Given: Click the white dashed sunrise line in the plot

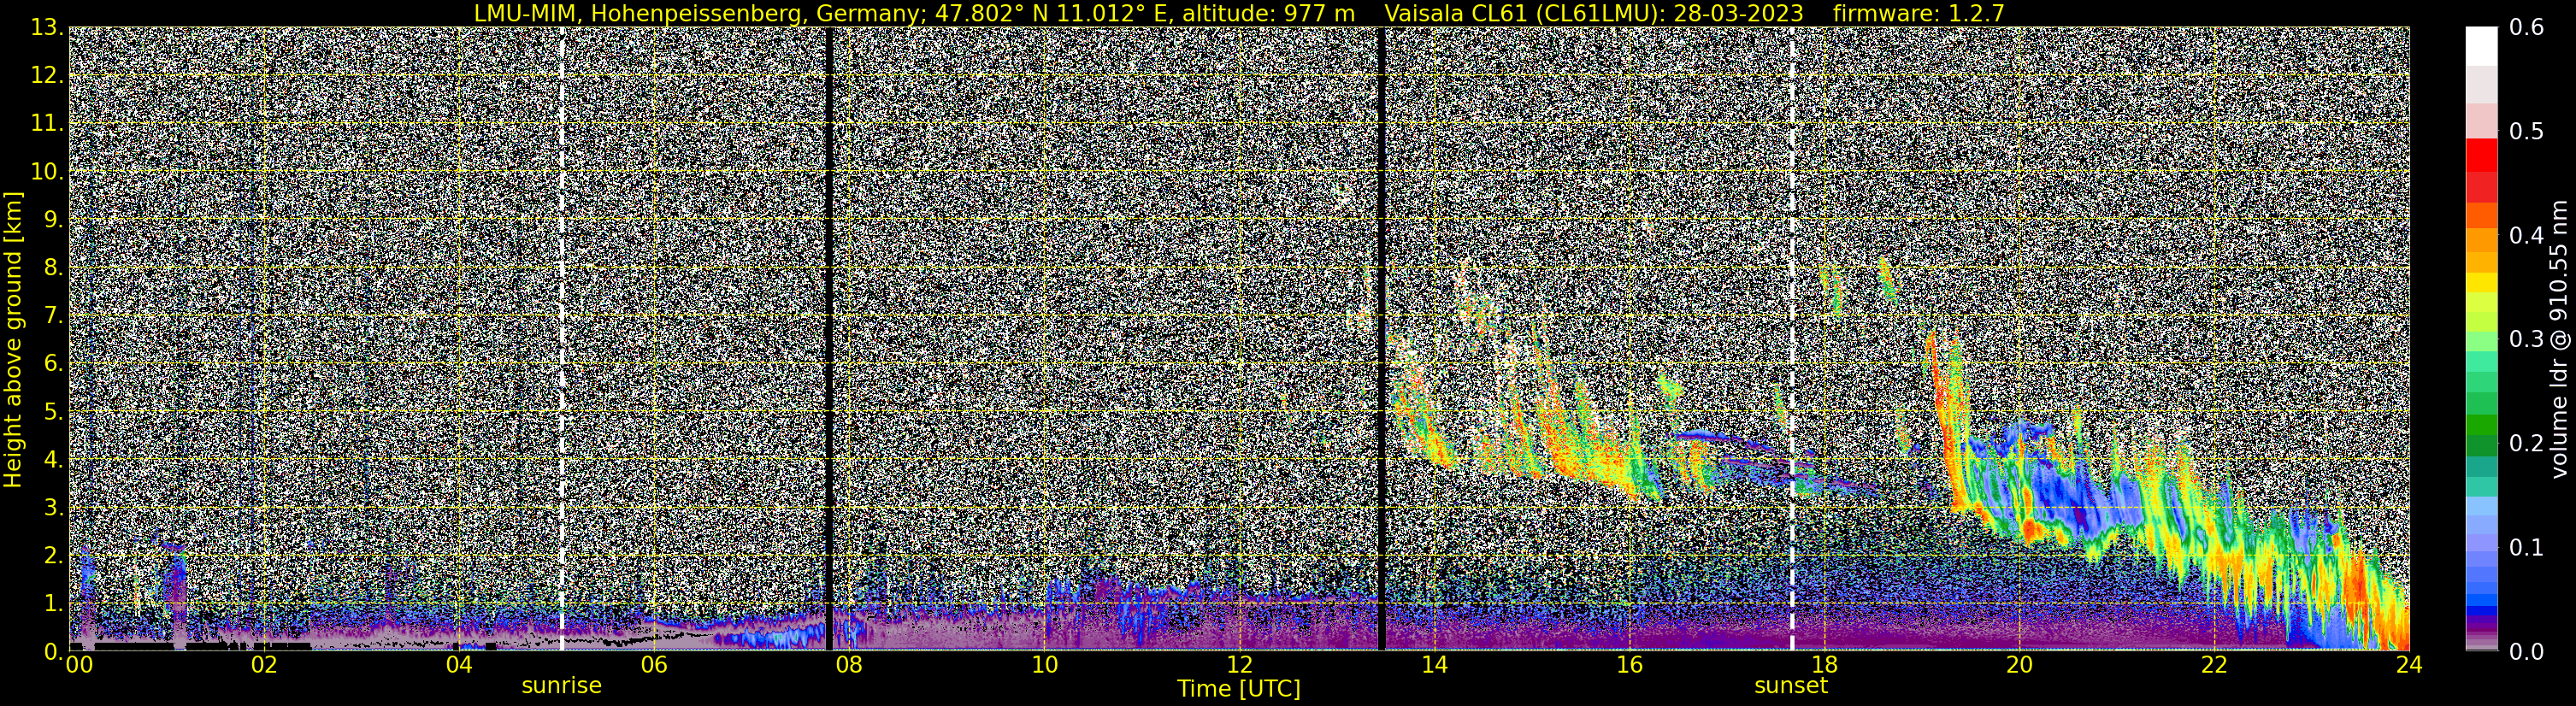Looking at the screenshot, I should coord(562,339).
